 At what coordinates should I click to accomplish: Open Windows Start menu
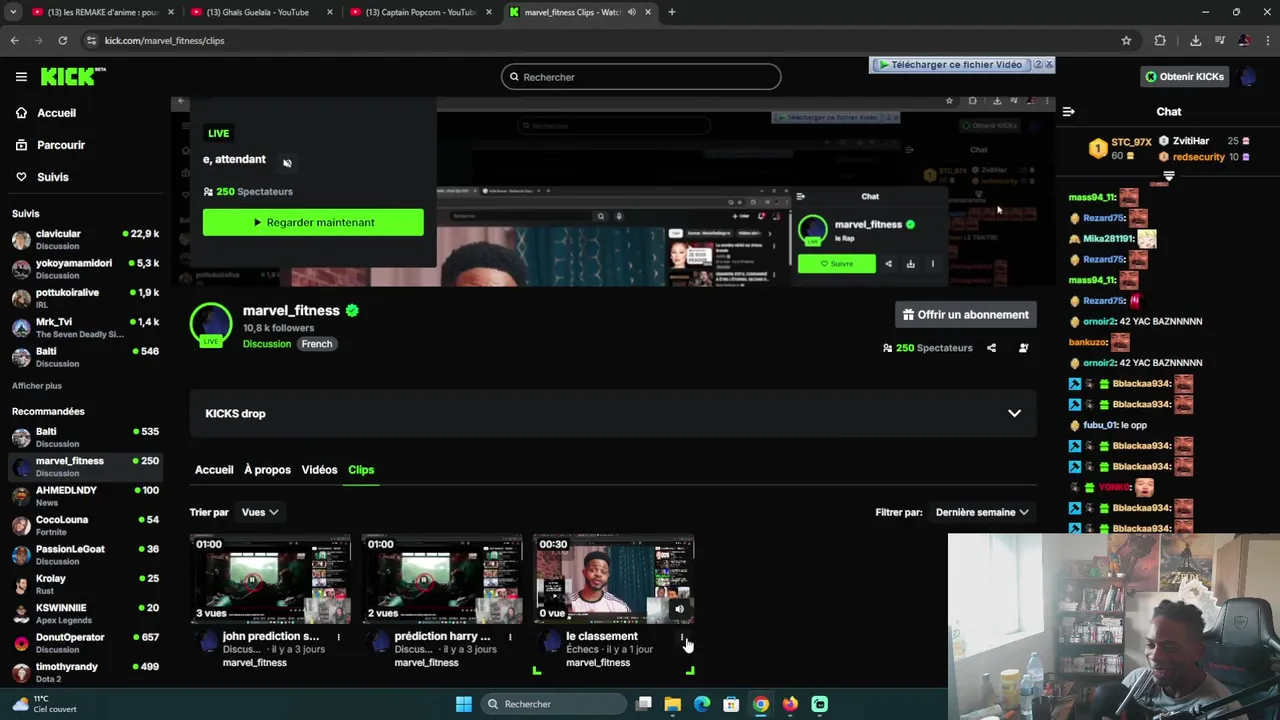(464, 704)
